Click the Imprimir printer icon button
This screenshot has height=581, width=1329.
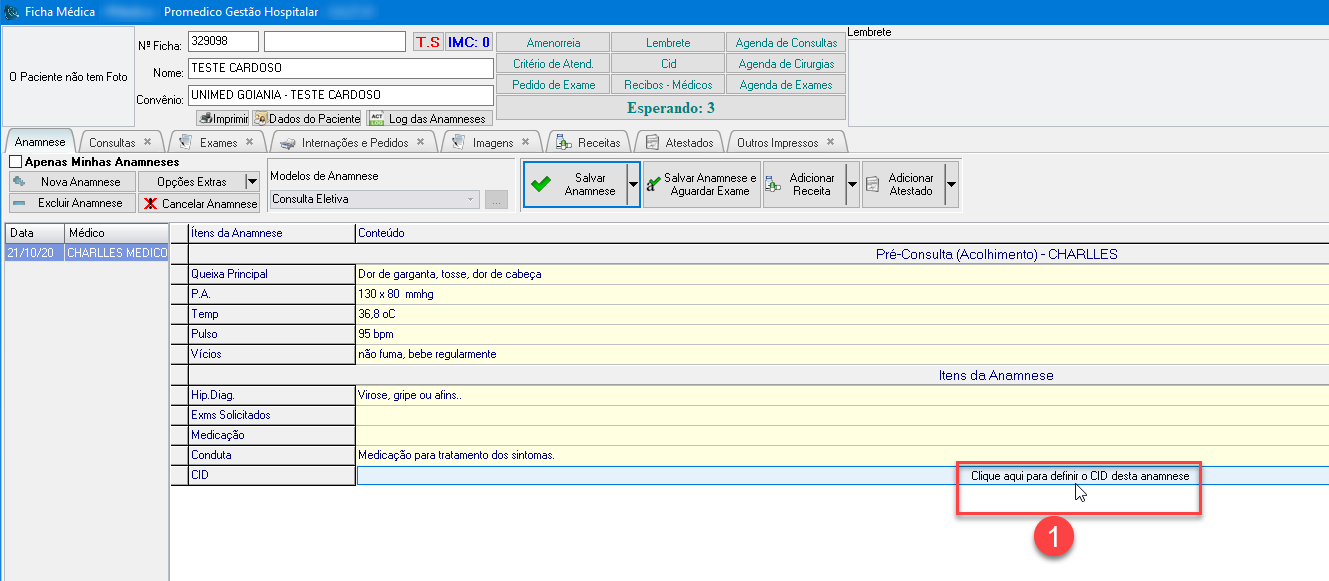(x=222, y=118)
